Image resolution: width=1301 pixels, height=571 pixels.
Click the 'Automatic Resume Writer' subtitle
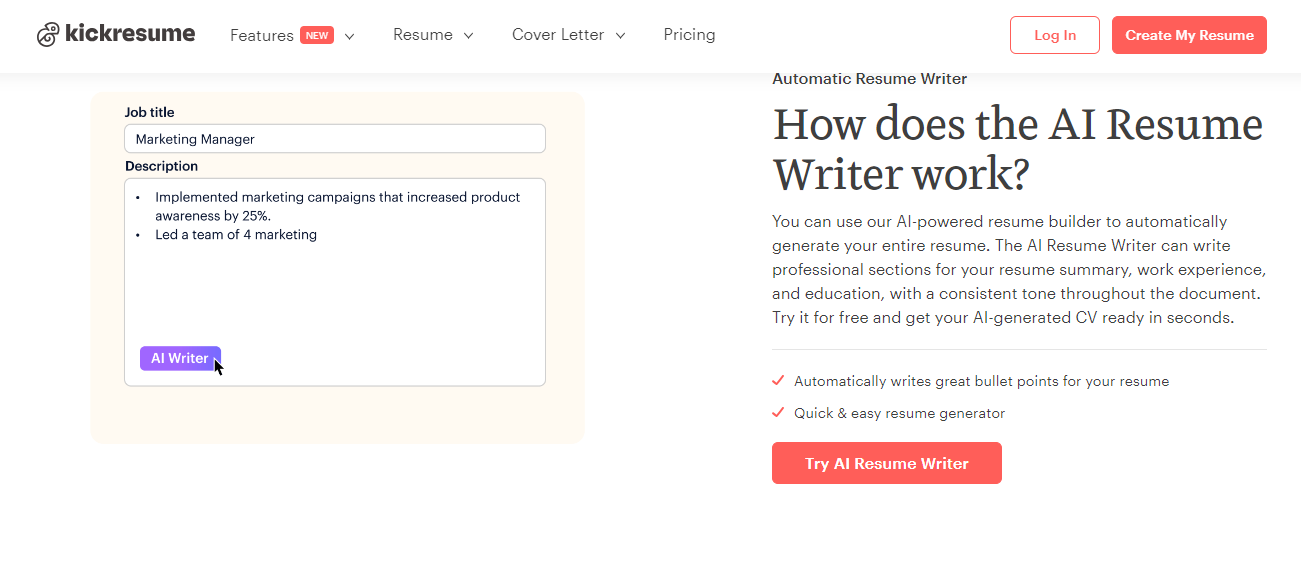click(869, 79)
